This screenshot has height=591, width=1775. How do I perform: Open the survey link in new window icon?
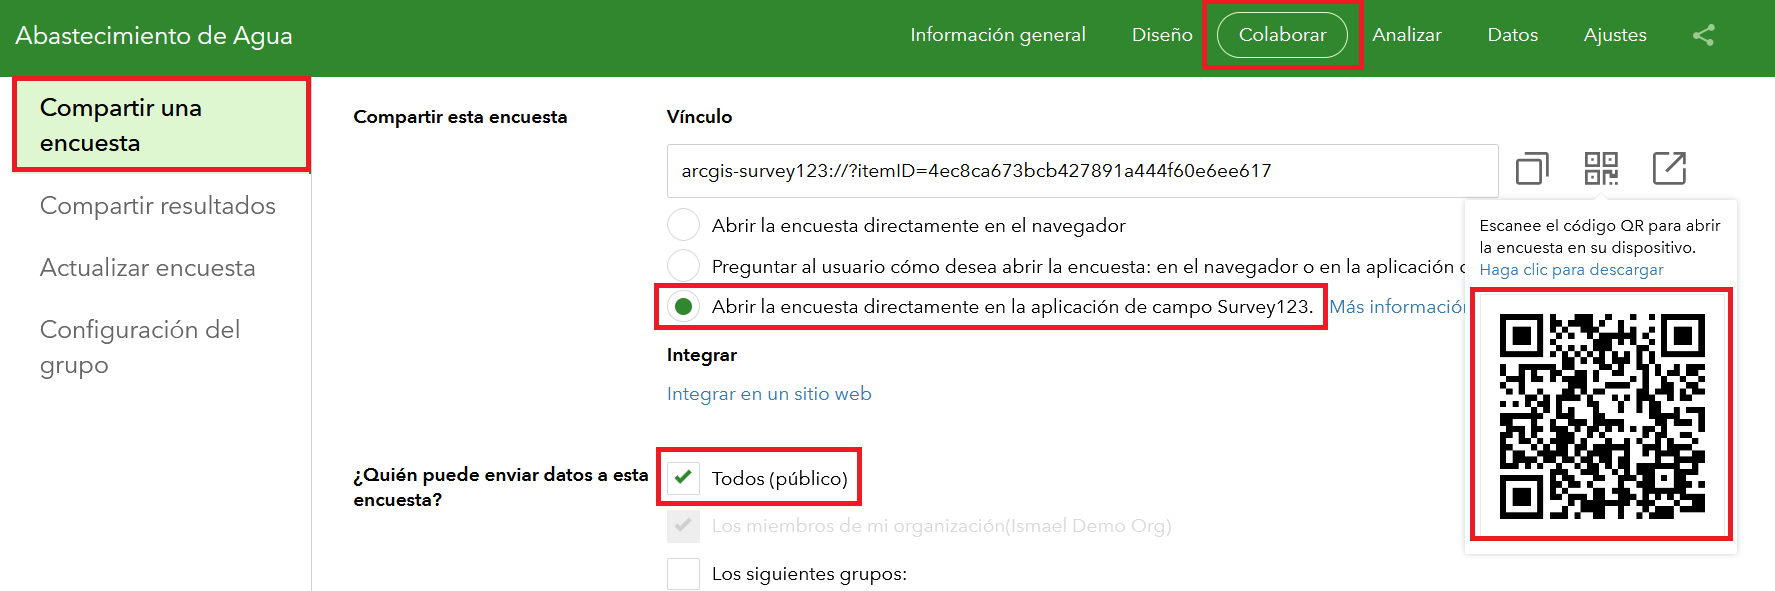pos(1669,169)
